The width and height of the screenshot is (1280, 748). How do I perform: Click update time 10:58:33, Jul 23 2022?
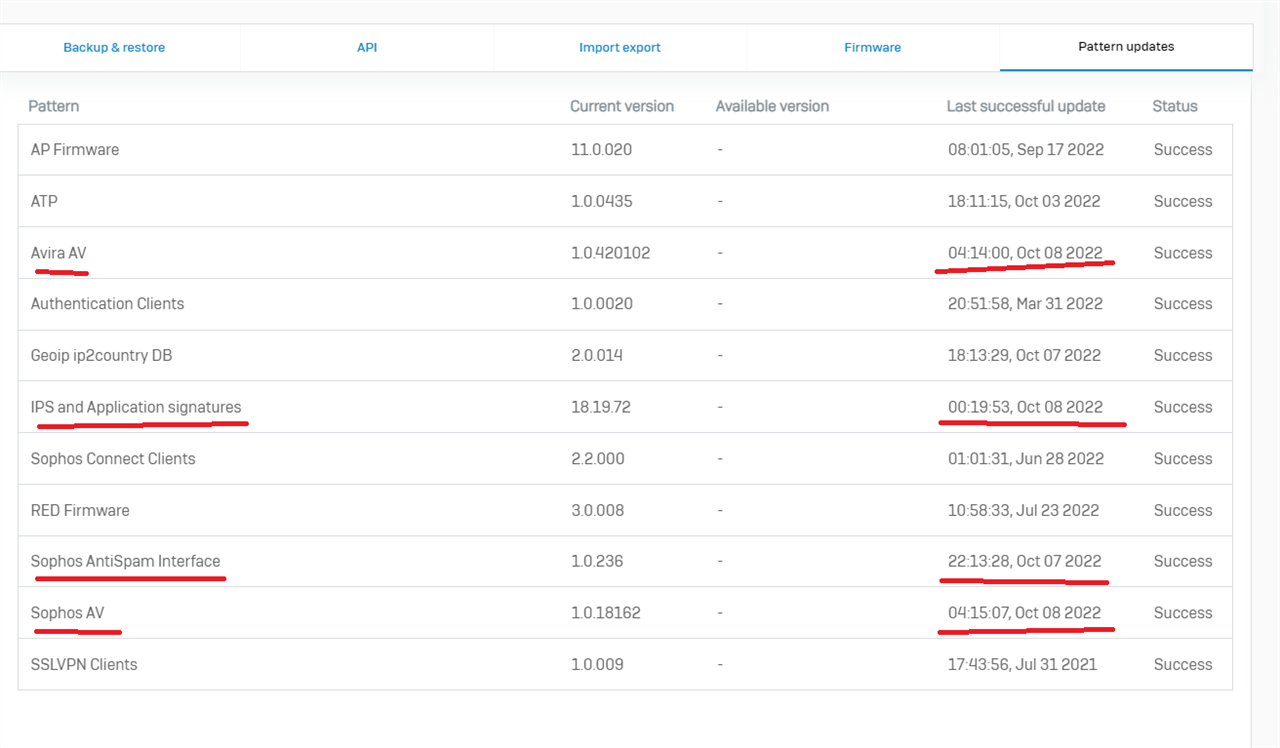pos(1023,510)
